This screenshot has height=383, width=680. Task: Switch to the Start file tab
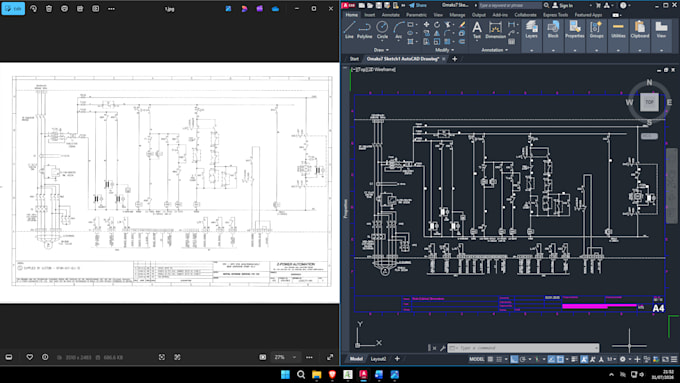coord(354,59)
